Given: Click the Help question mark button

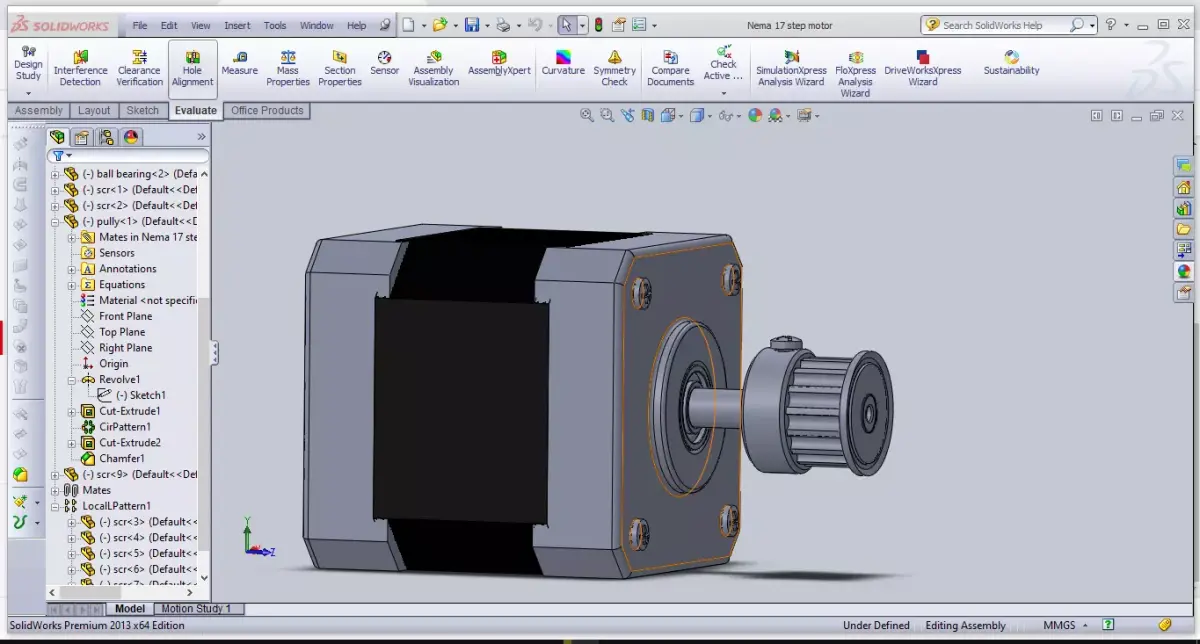Looking at the screenshot, I should (1111, 25).
